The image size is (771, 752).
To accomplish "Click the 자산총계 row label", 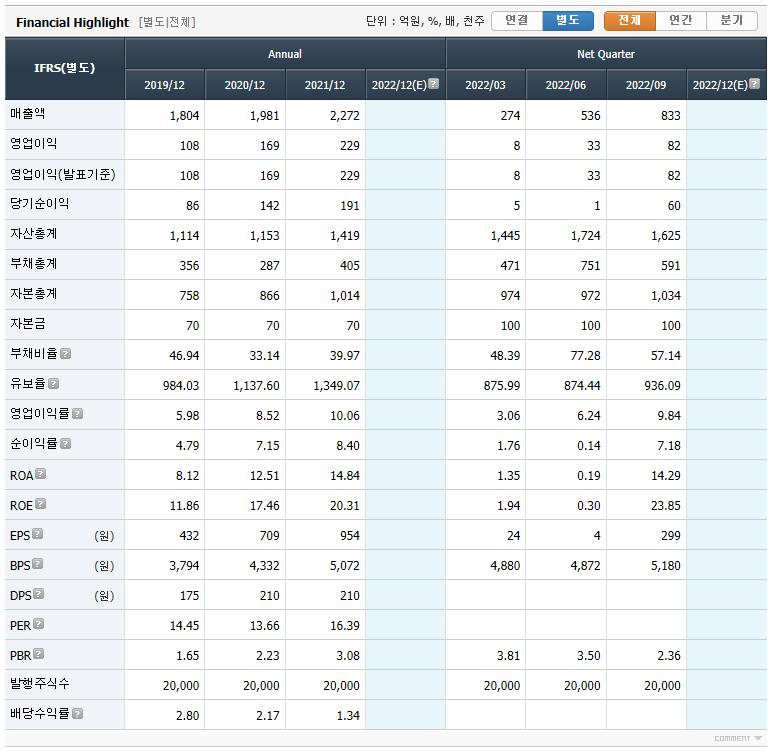I will pyautogui.click(x=33, y=234).
